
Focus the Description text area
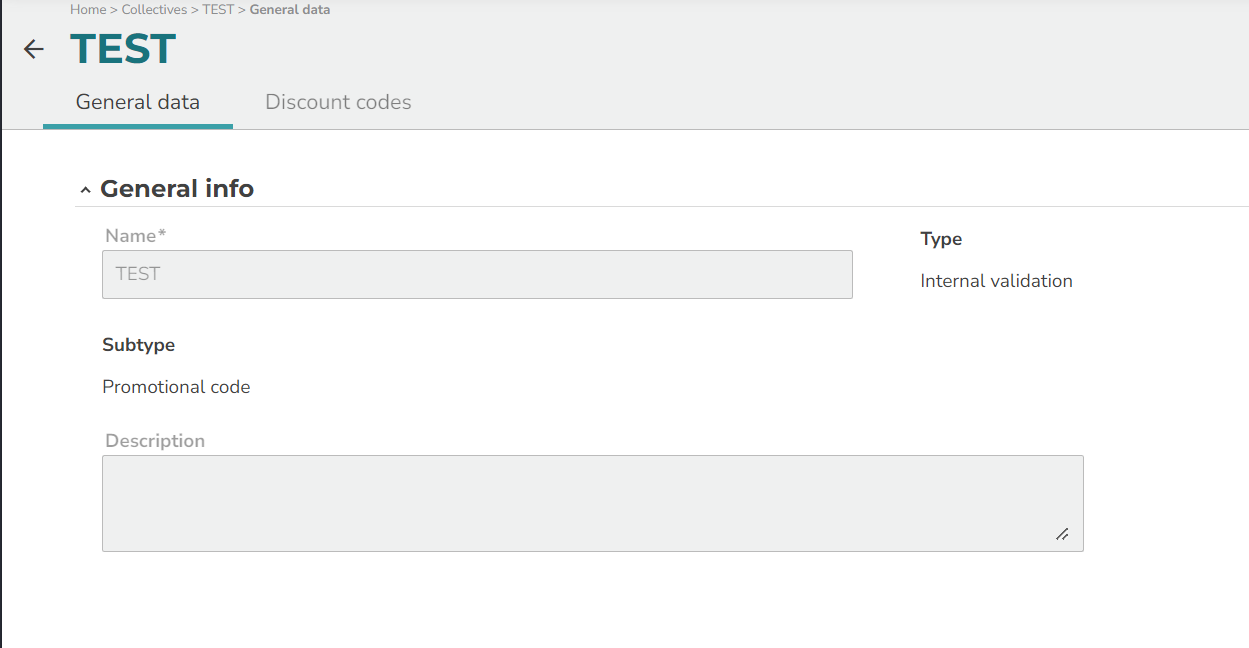(593, 503)
